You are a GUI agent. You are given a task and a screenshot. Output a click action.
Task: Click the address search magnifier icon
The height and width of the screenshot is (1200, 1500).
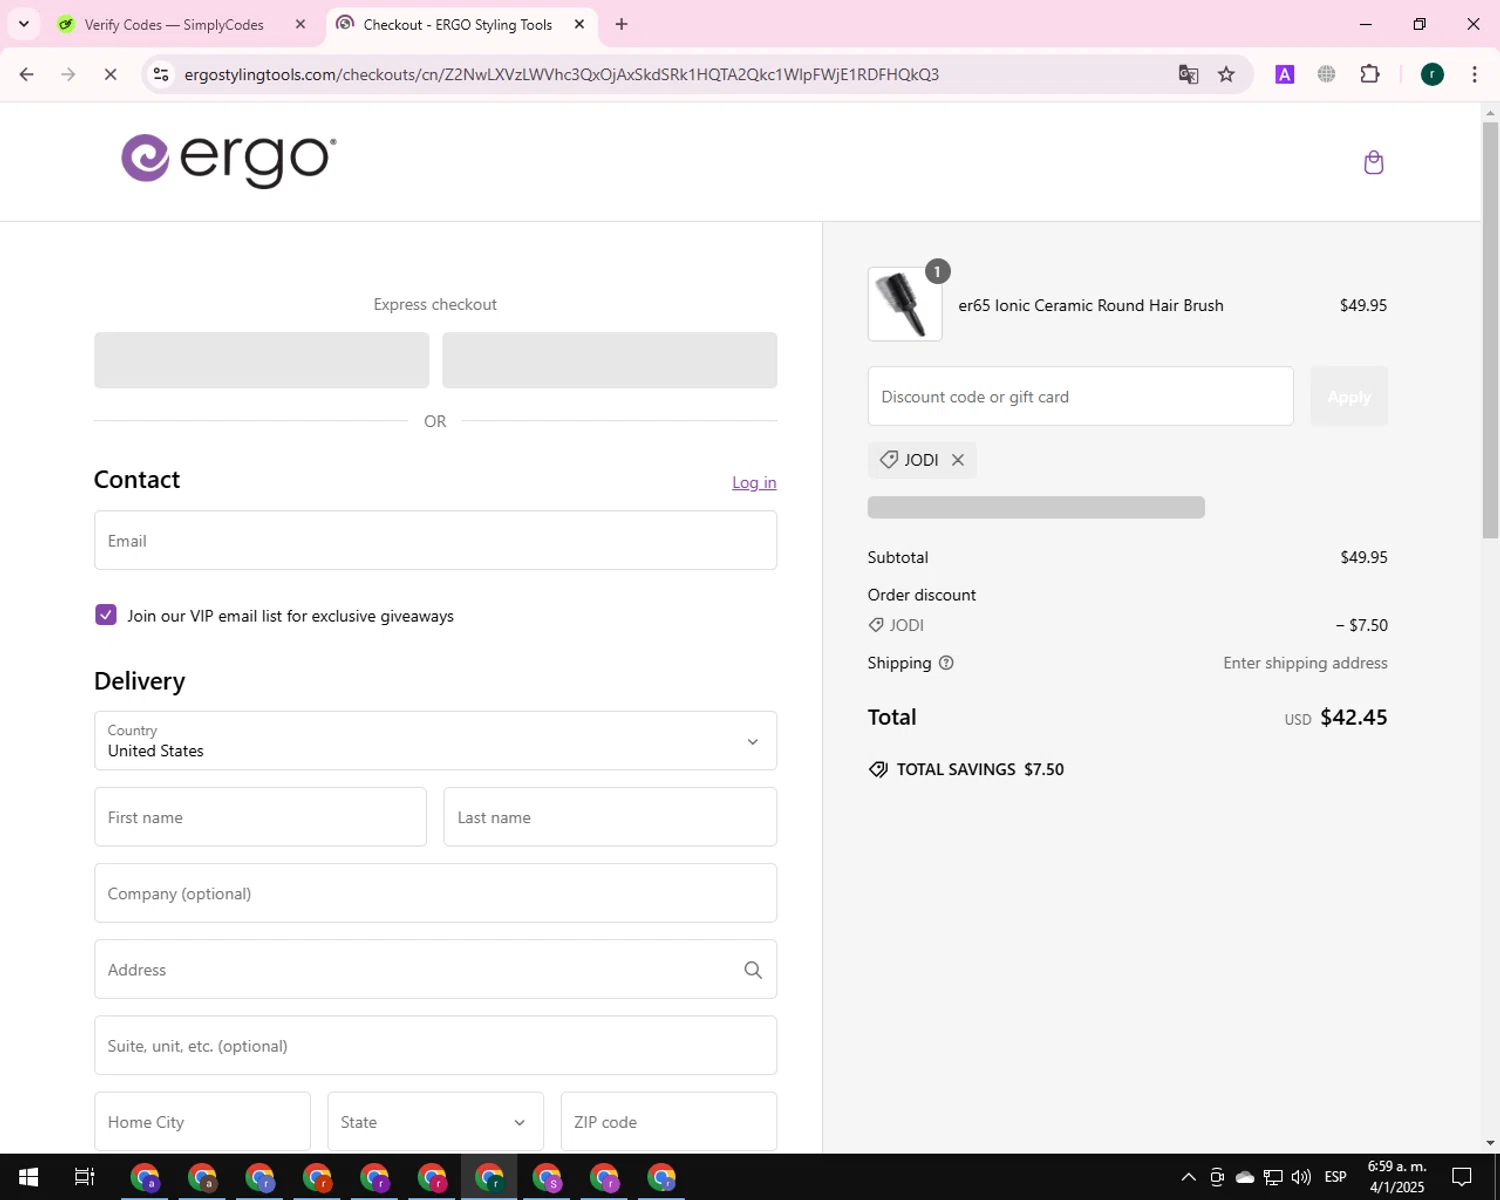point(753,970)
